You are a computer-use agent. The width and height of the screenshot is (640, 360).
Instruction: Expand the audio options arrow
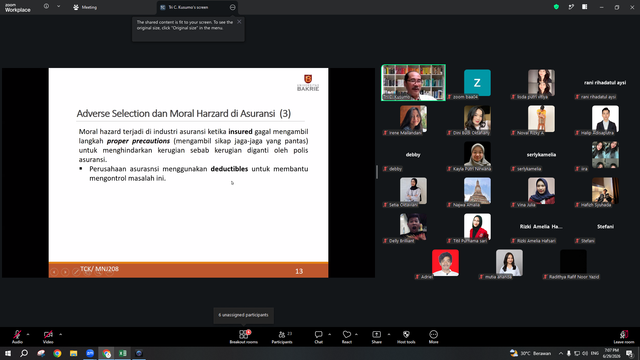coord(28,334)
